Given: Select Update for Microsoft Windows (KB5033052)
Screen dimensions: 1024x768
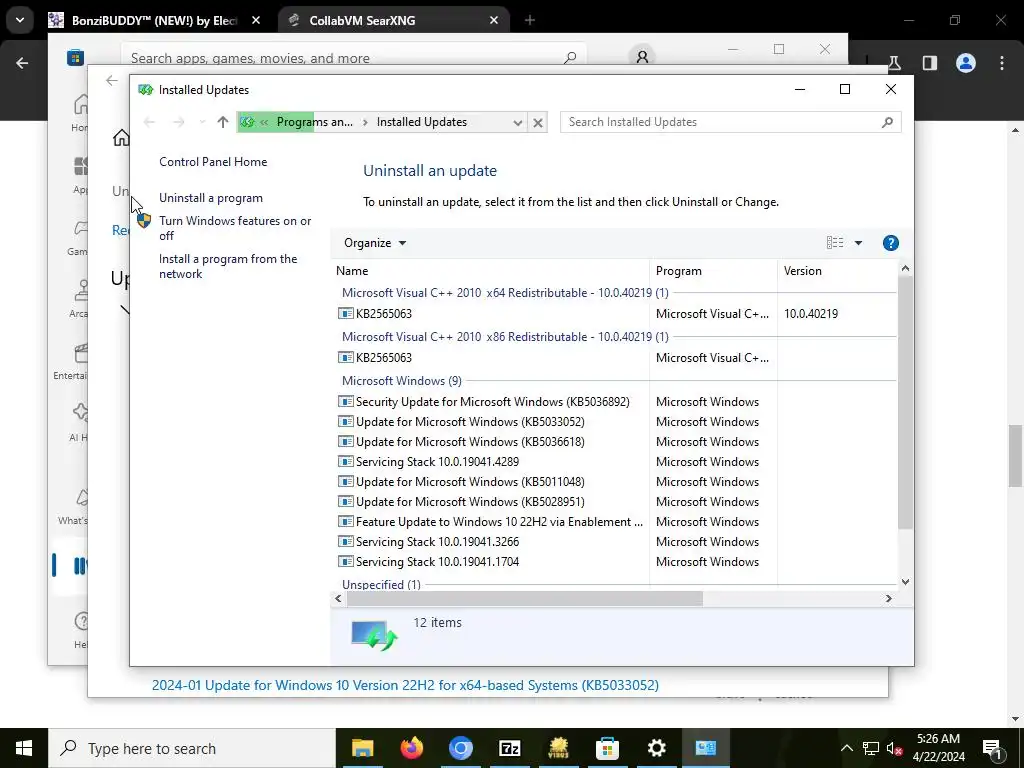Looking at the screenshot, I should 614,422.
